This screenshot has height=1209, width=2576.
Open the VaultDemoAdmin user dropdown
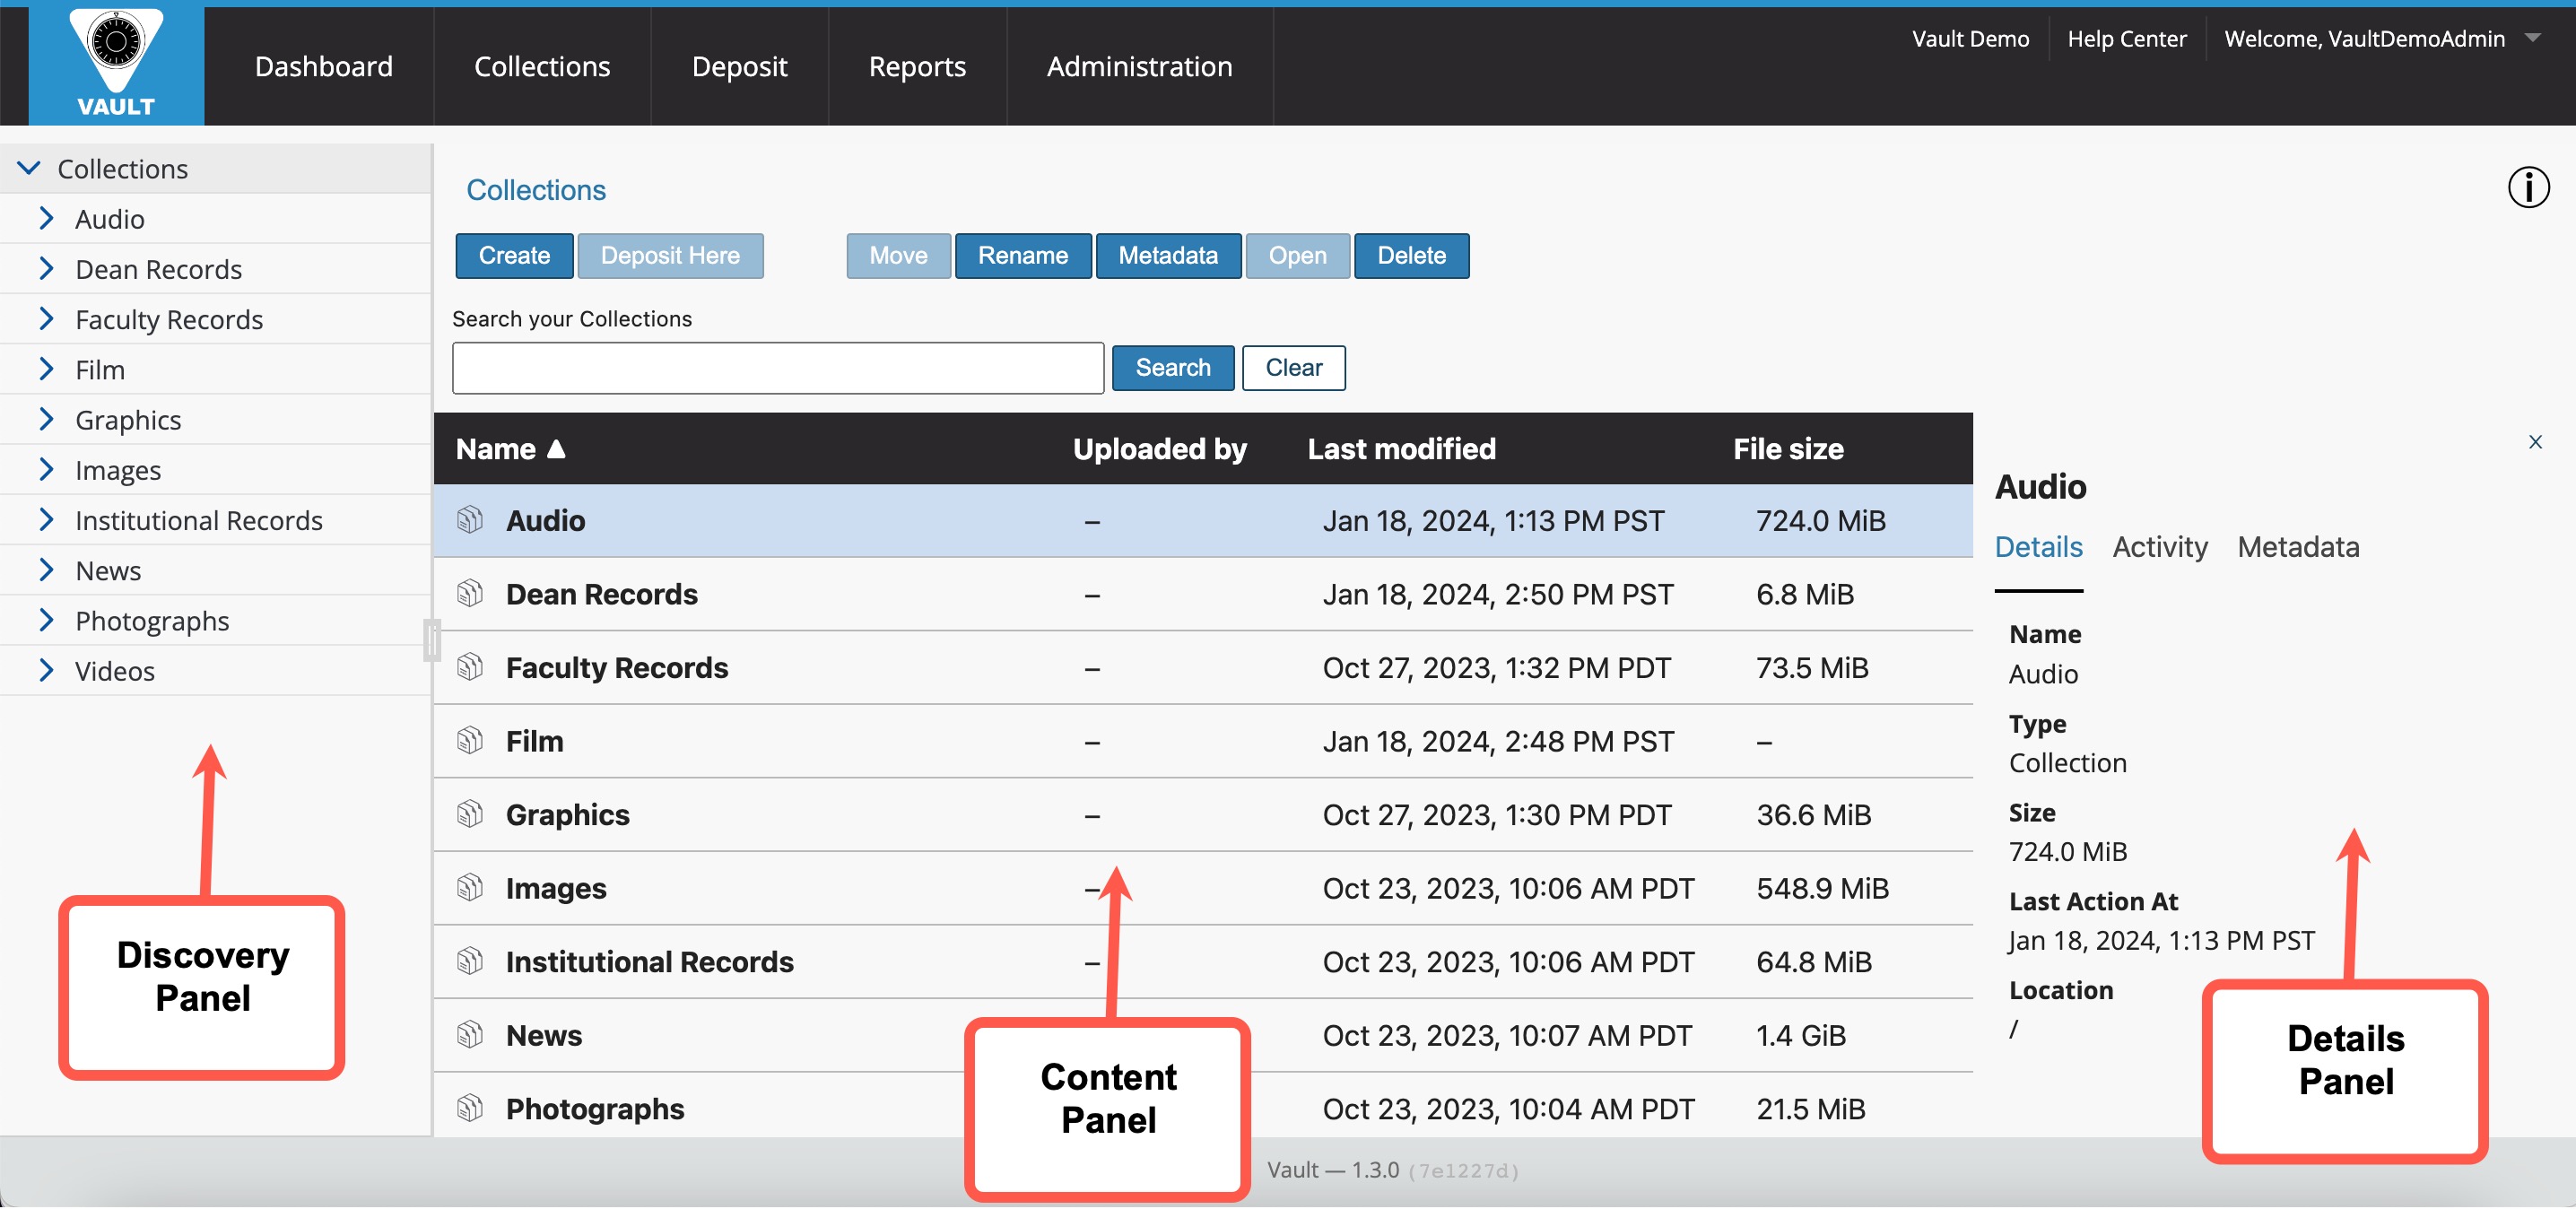(x=2531, y=38)
